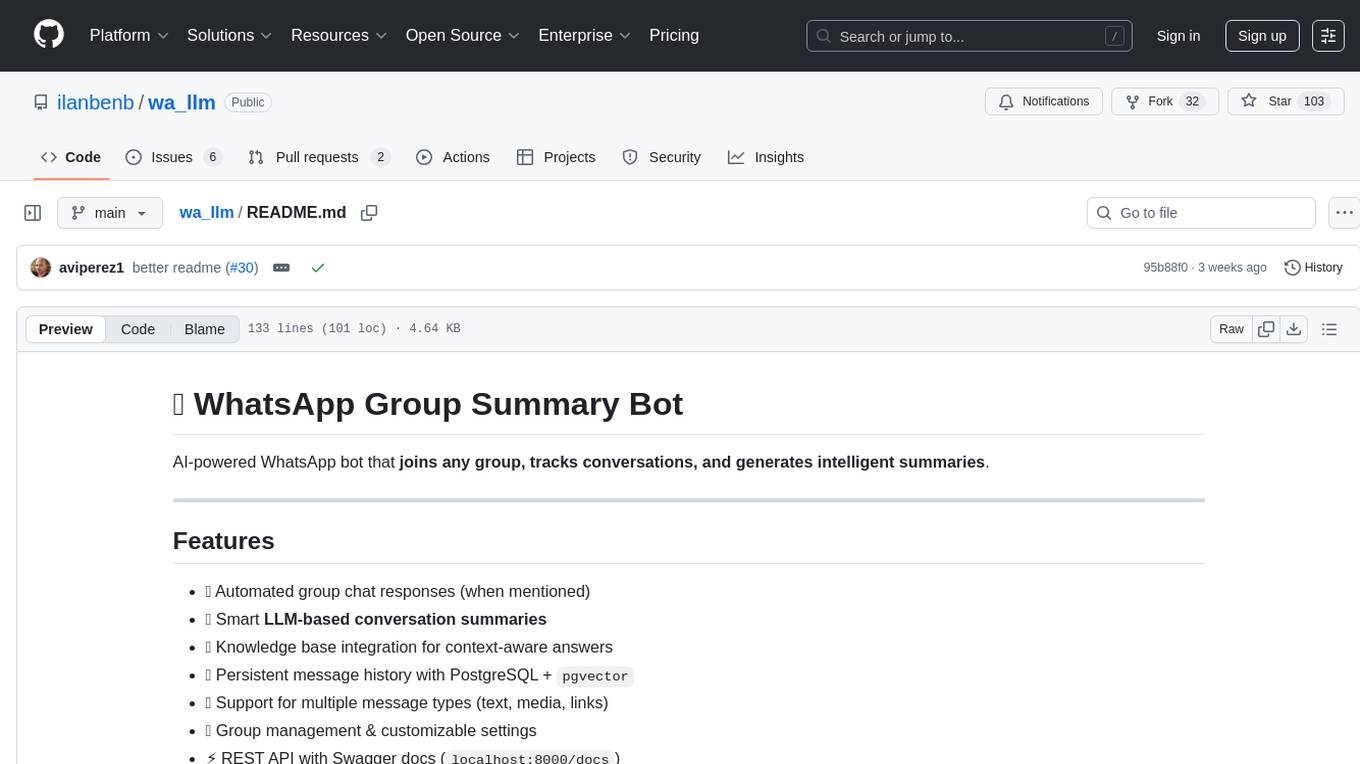Open the document outline icon
The height and width of the screenshot is (764, 1360).
pyautogui.click(x=1329, y=329)
